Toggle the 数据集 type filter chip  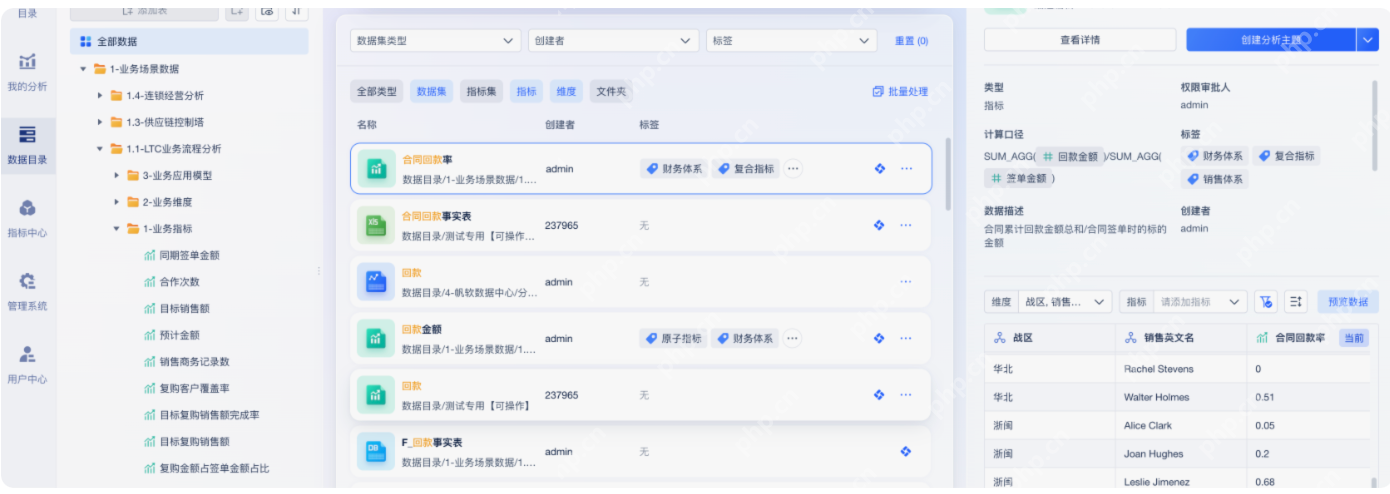(x=432, y=91)
